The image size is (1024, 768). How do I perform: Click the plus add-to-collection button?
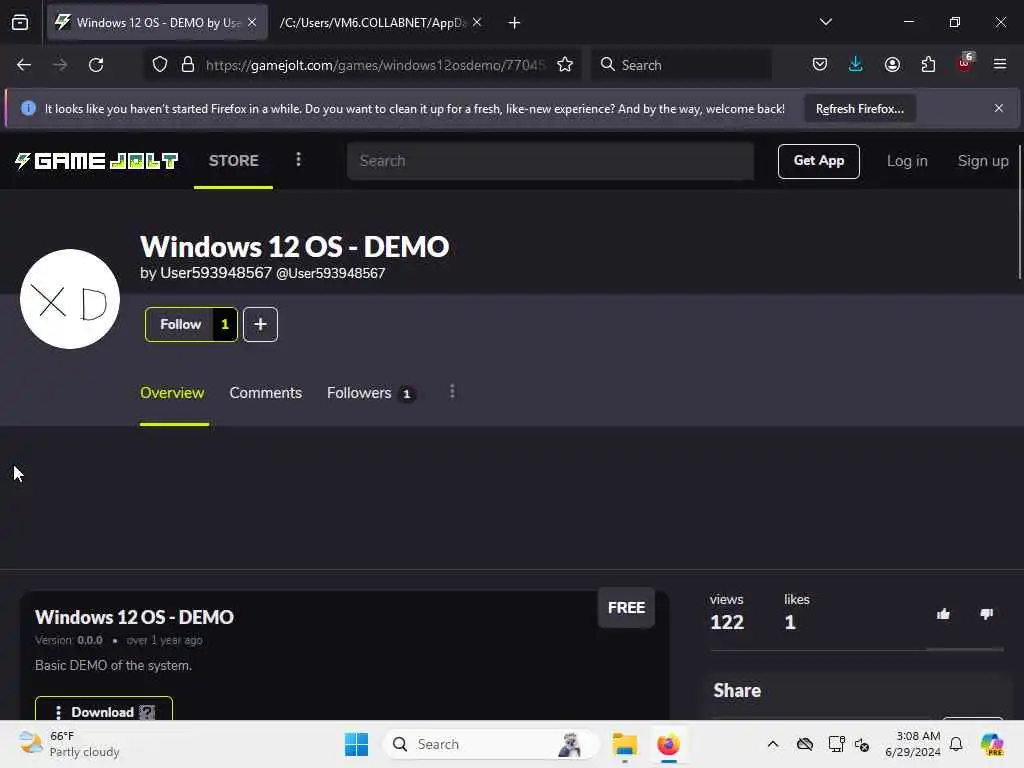coord(261,325)
